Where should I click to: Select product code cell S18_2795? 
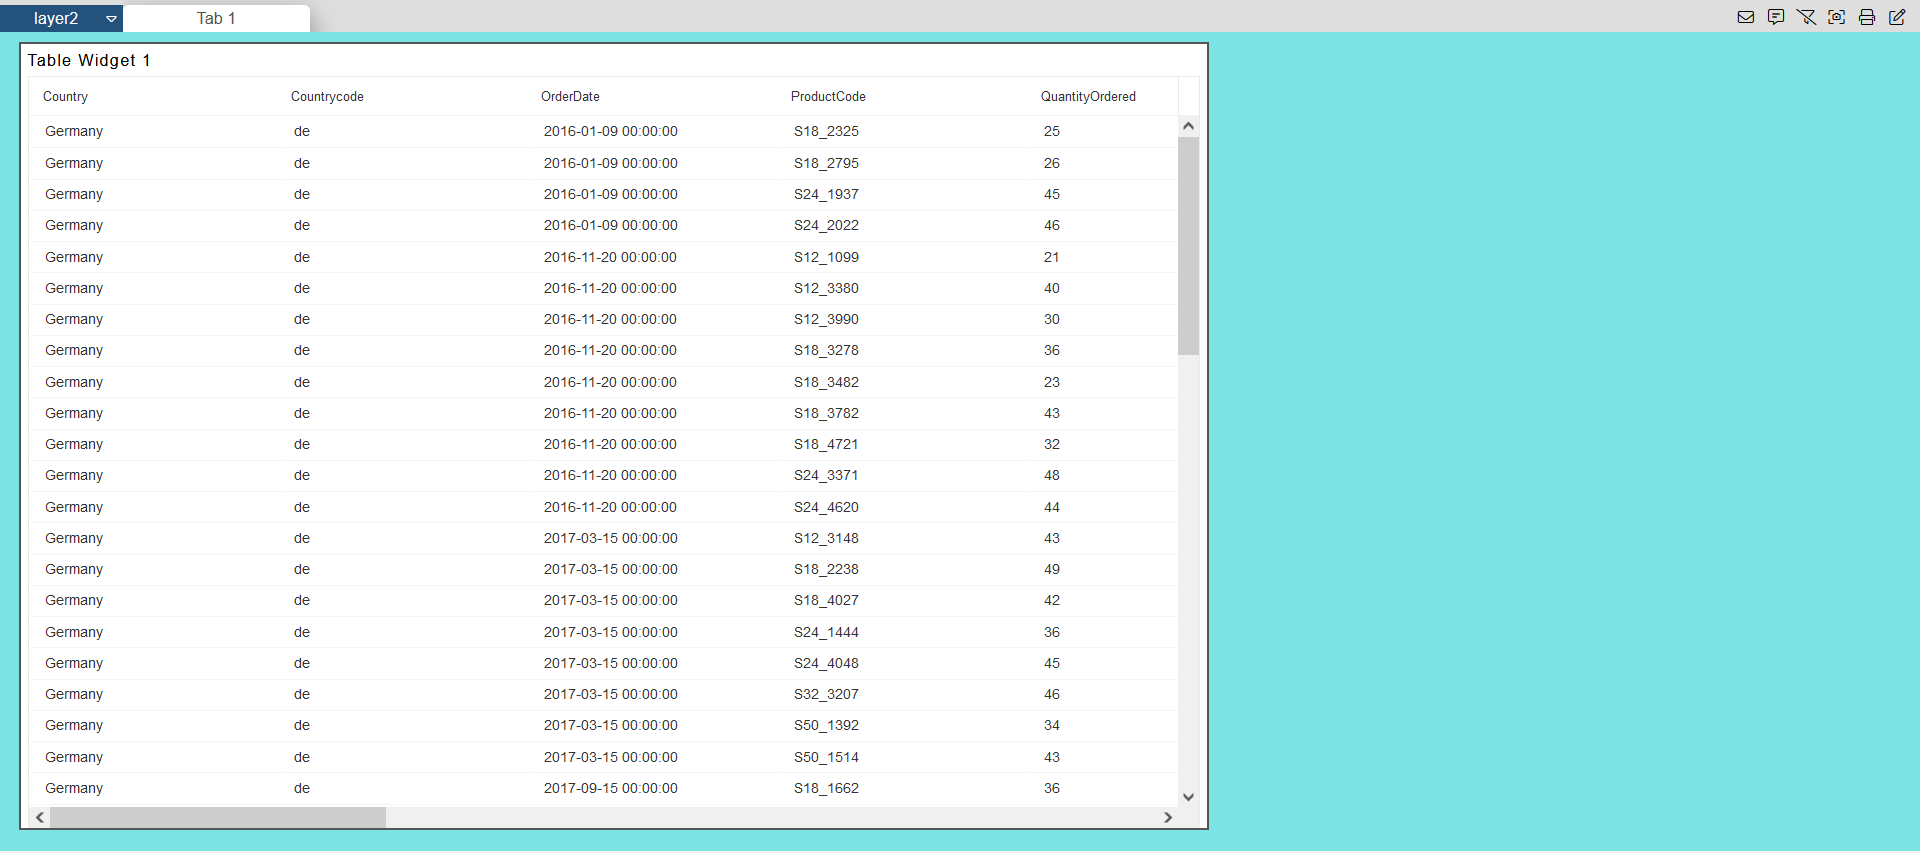coord(826,163)
